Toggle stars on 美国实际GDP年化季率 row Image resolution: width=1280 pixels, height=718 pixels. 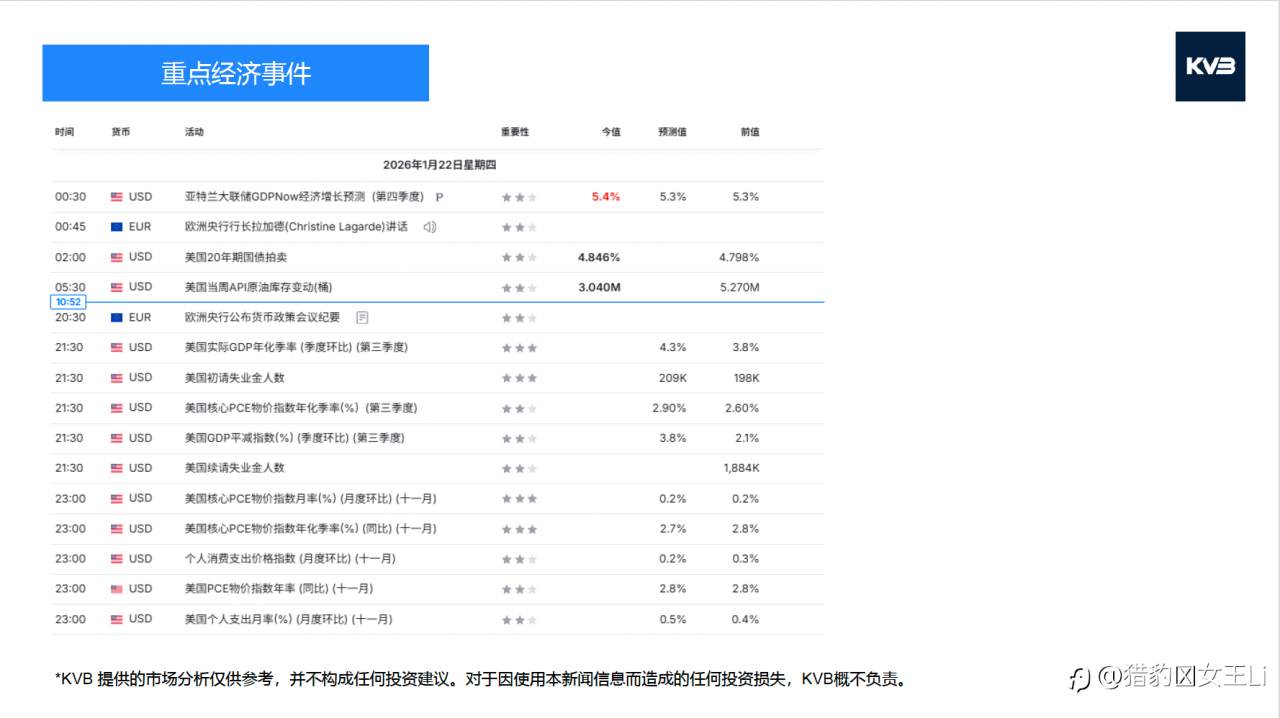(x=519, y=347)
